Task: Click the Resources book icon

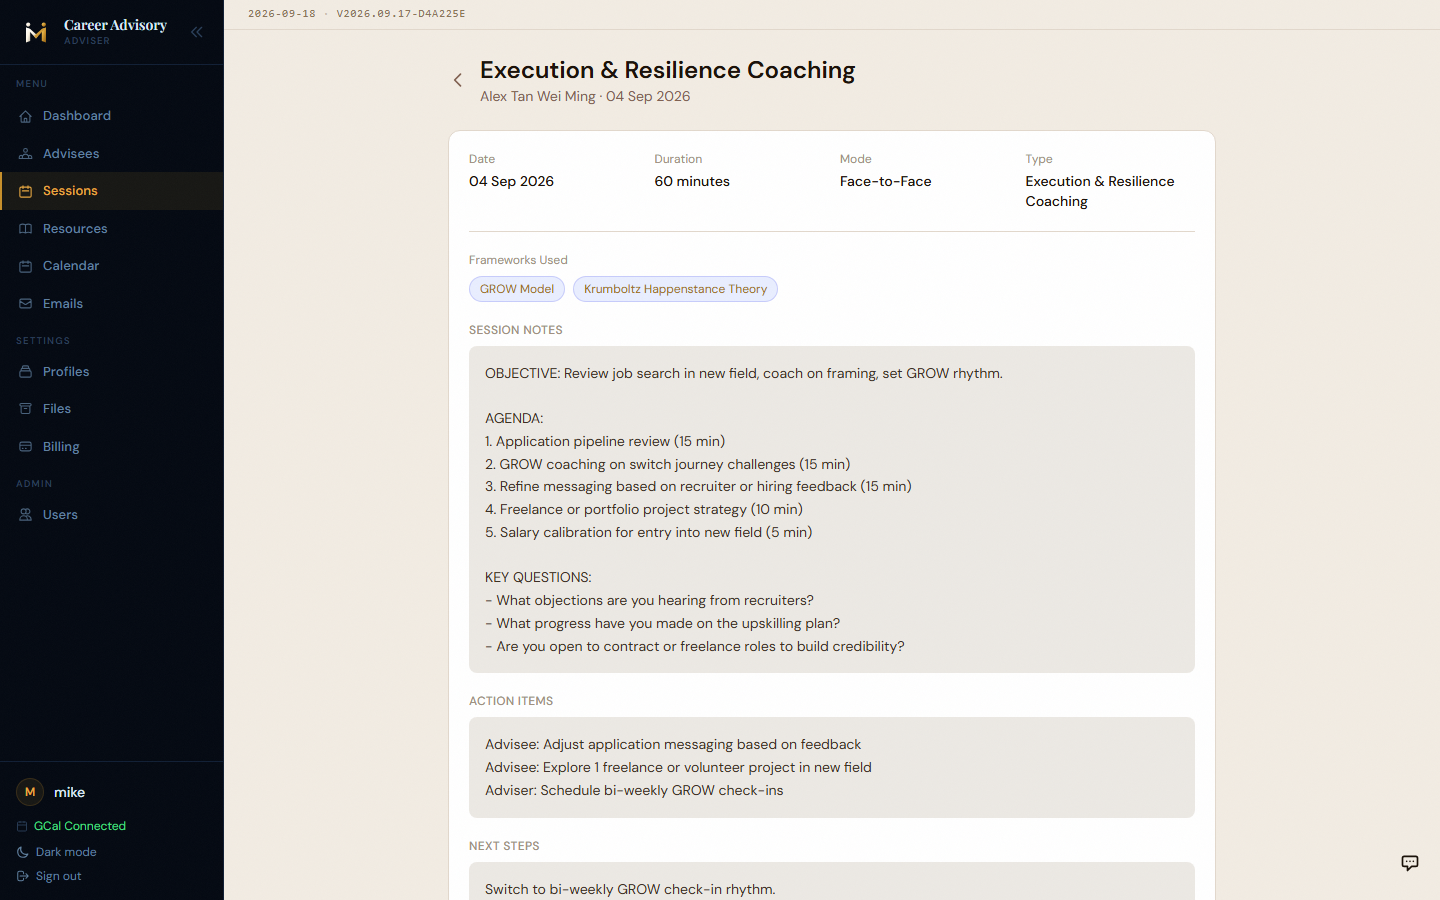Action: pyautogui.click(x=26, y=229)
